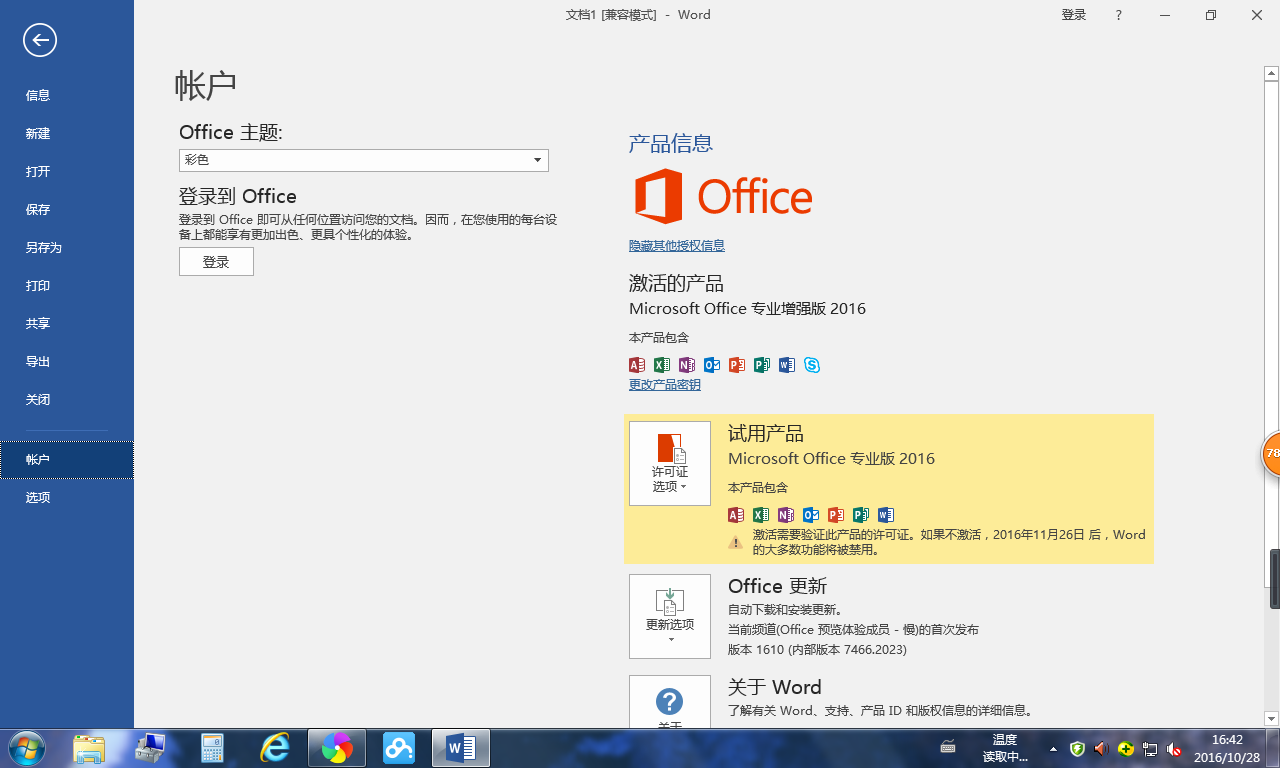Click the back arrow in the left sidebar

[x=39, y=40]
